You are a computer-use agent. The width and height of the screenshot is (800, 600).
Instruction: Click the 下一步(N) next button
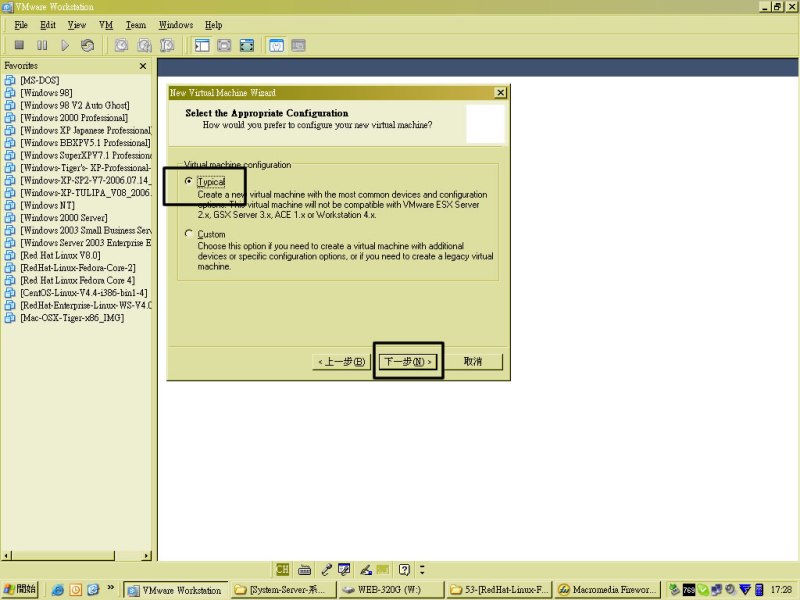[408, 362]
